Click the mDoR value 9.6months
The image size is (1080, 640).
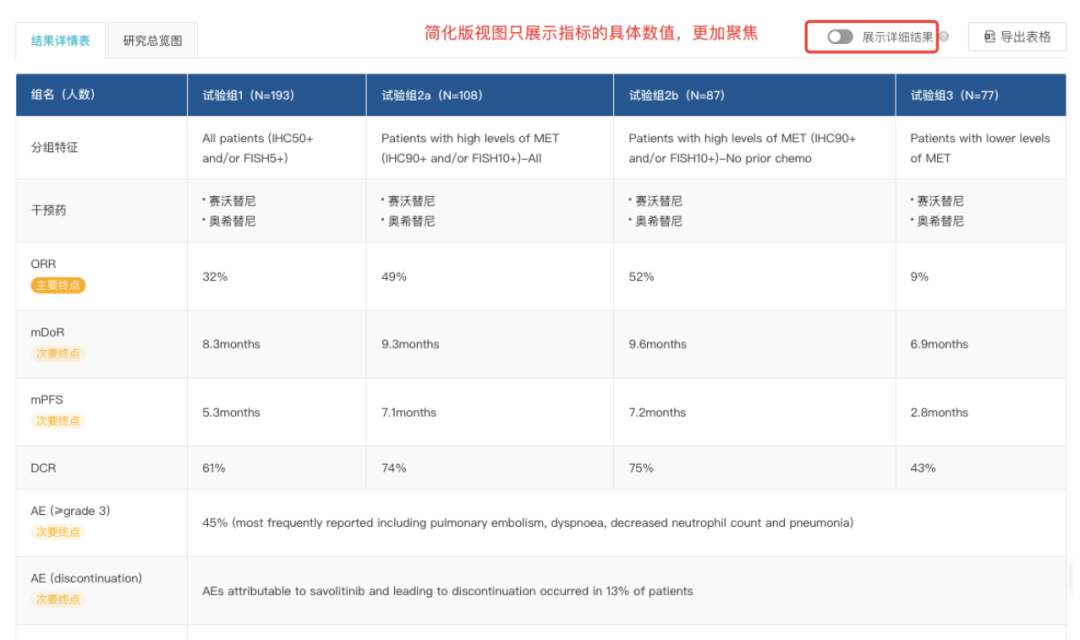[658, 344]
